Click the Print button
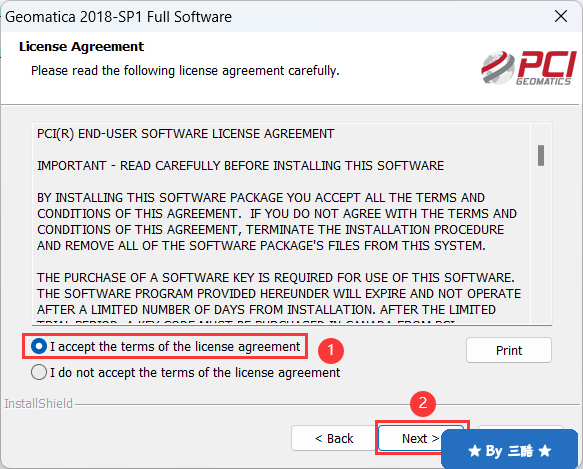583x469 pixels. [x=509, y=350]
